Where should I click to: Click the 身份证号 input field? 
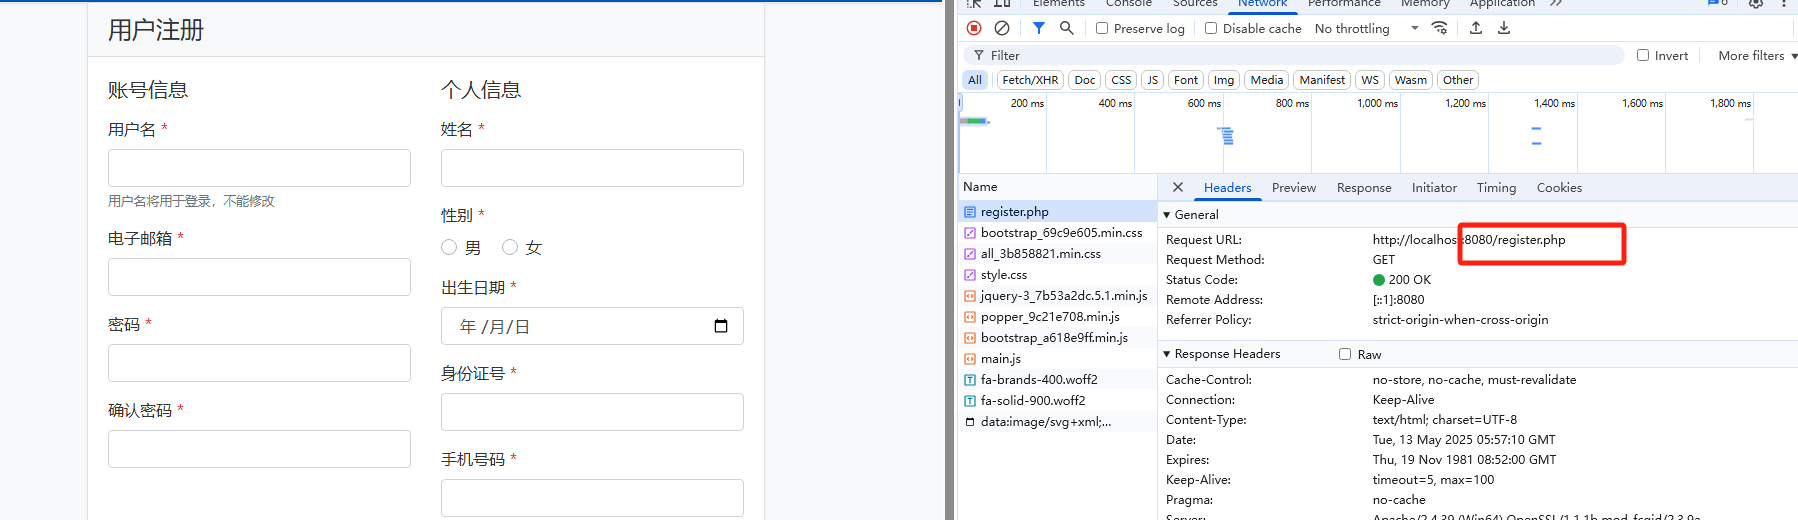(592, 412)
